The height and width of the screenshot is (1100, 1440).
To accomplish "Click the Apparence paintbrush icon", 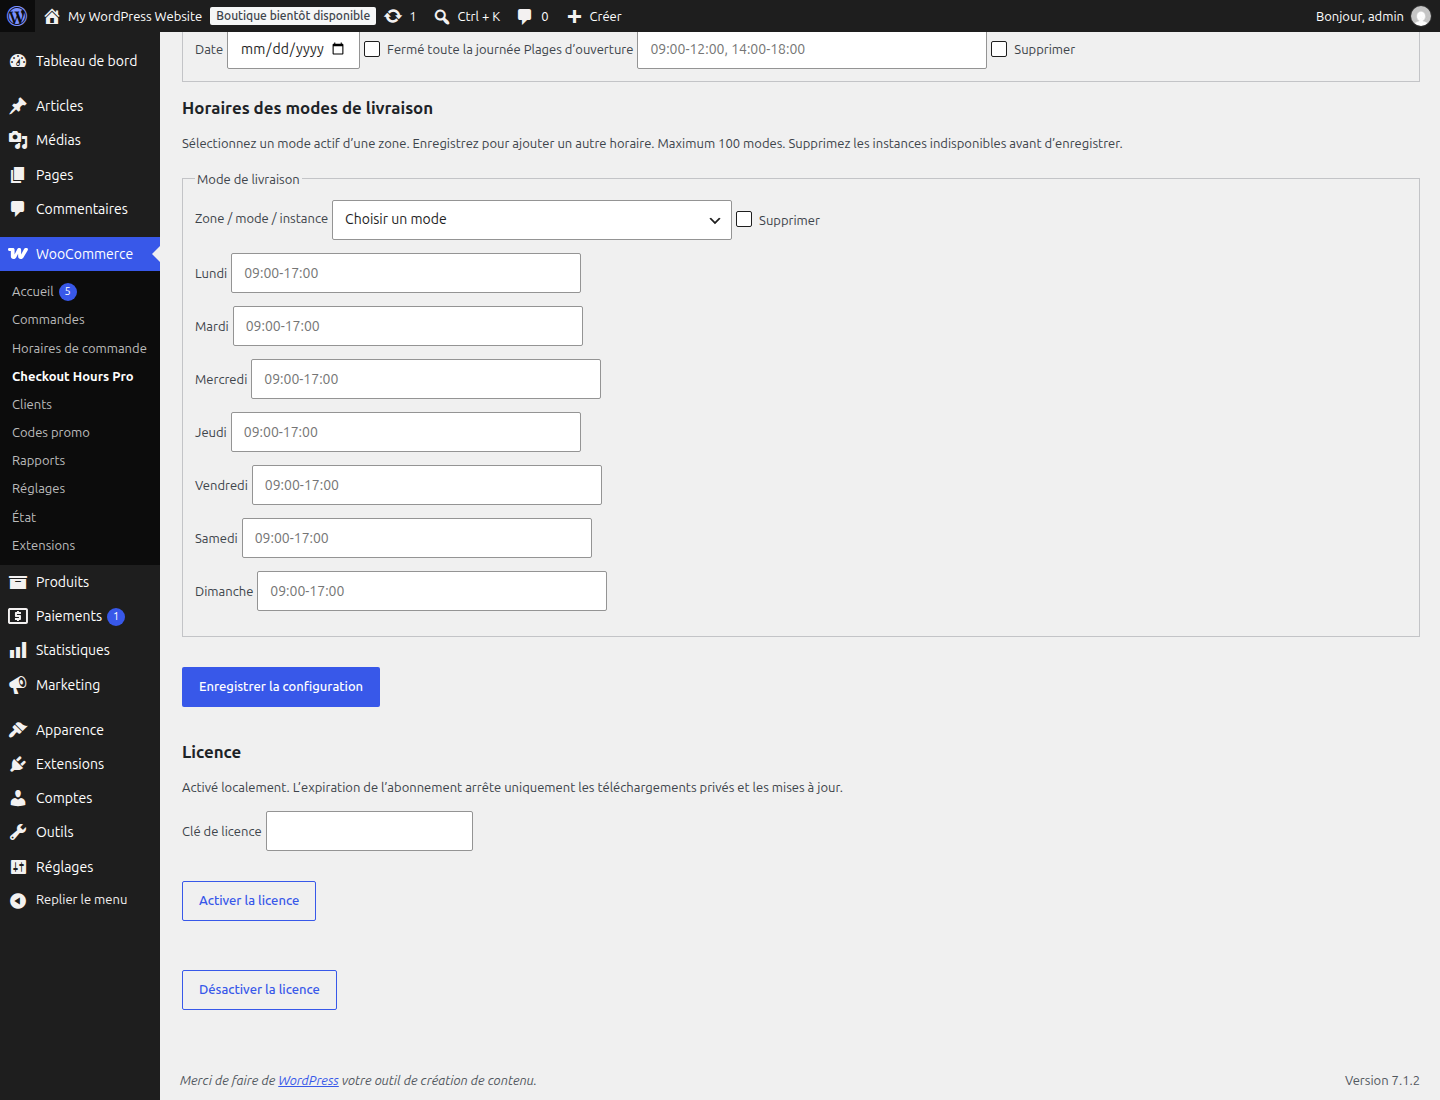I will [x=18, y=730].
